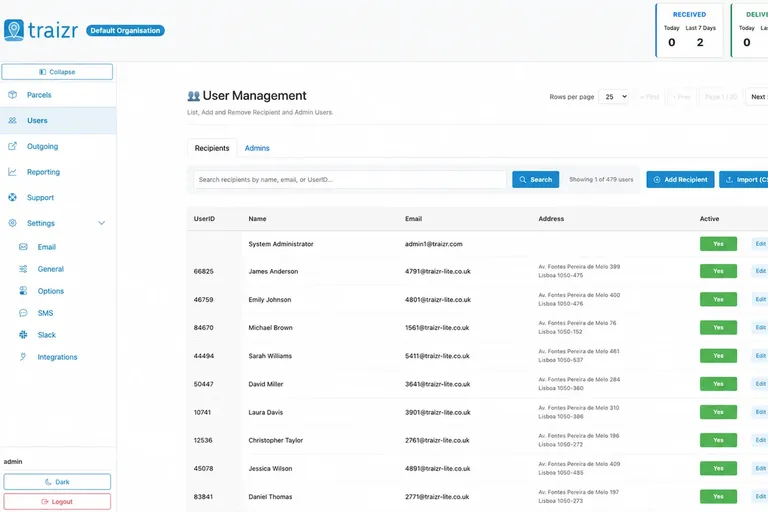Toggle Active status for Sarah Williams
This screenshot has height=512, width=768.
click(718, 356)
